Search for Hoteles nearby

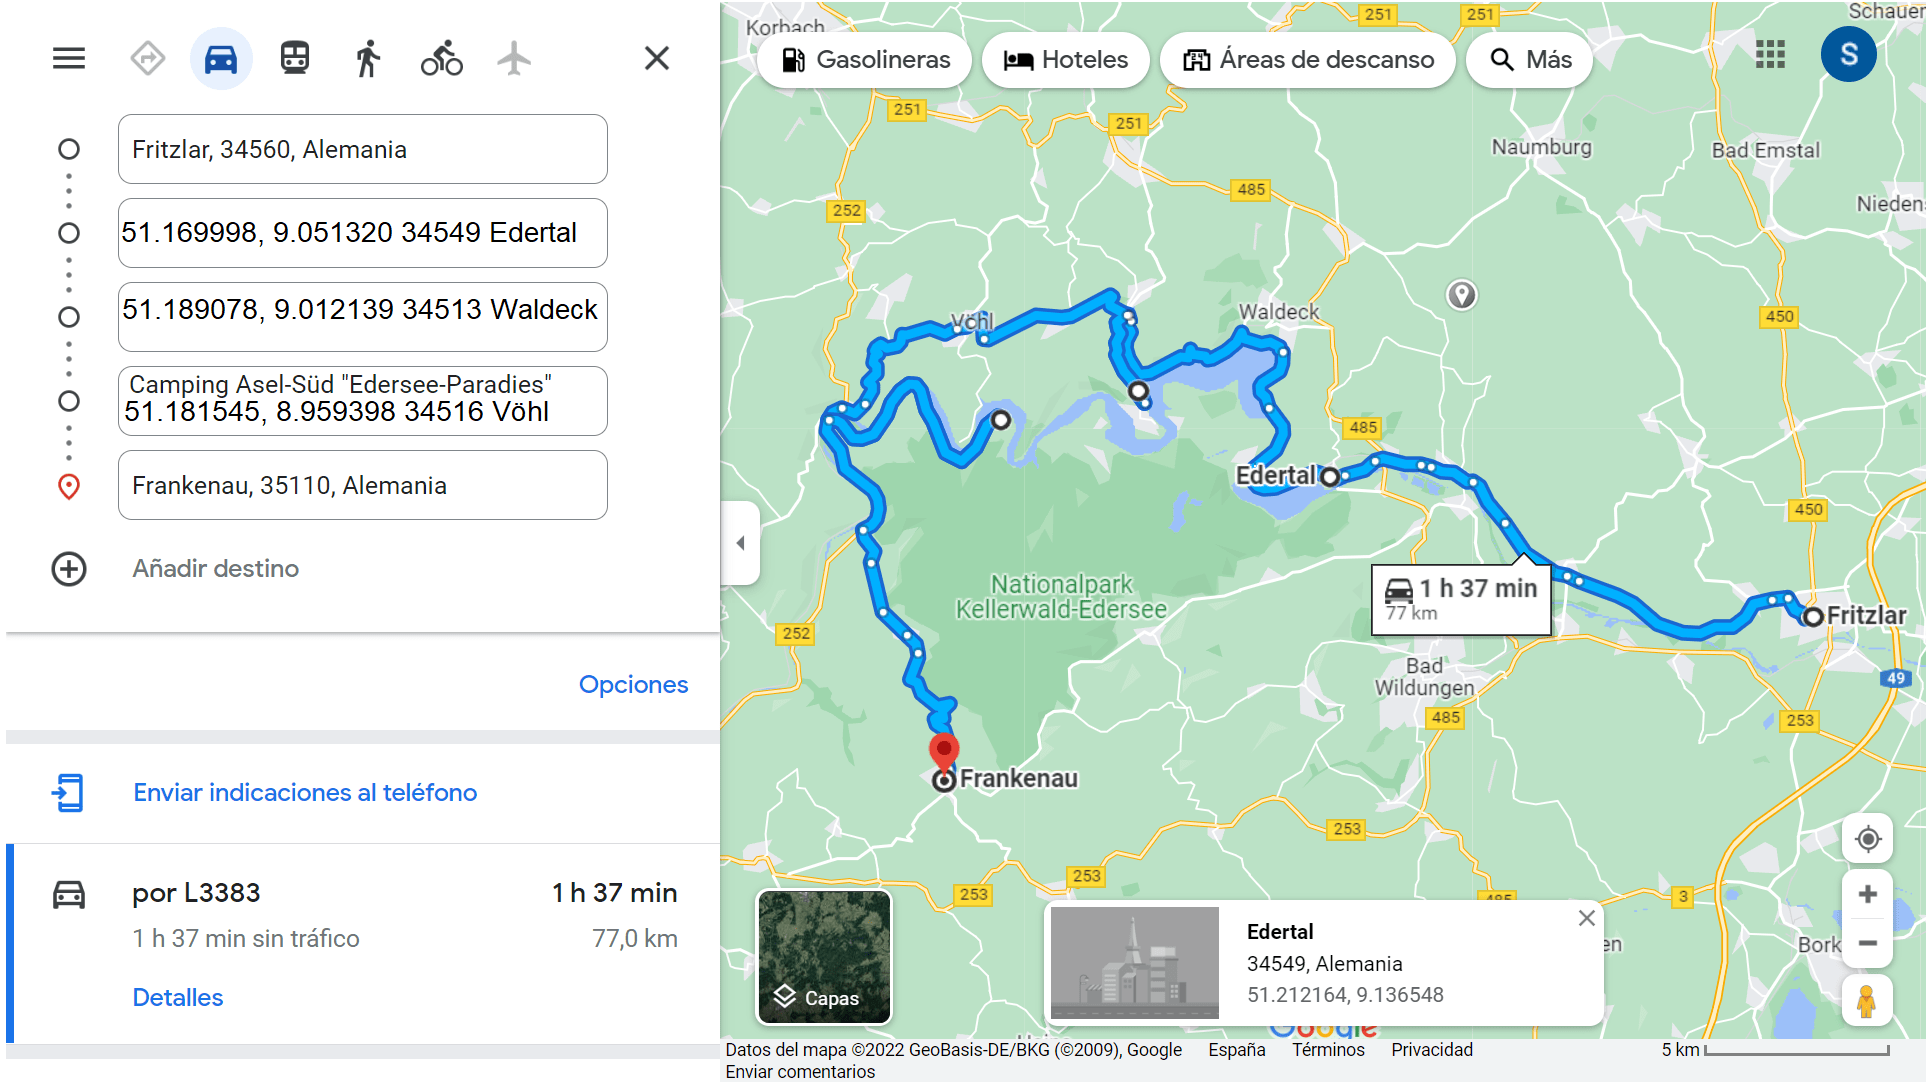(x=1066, y=60)
